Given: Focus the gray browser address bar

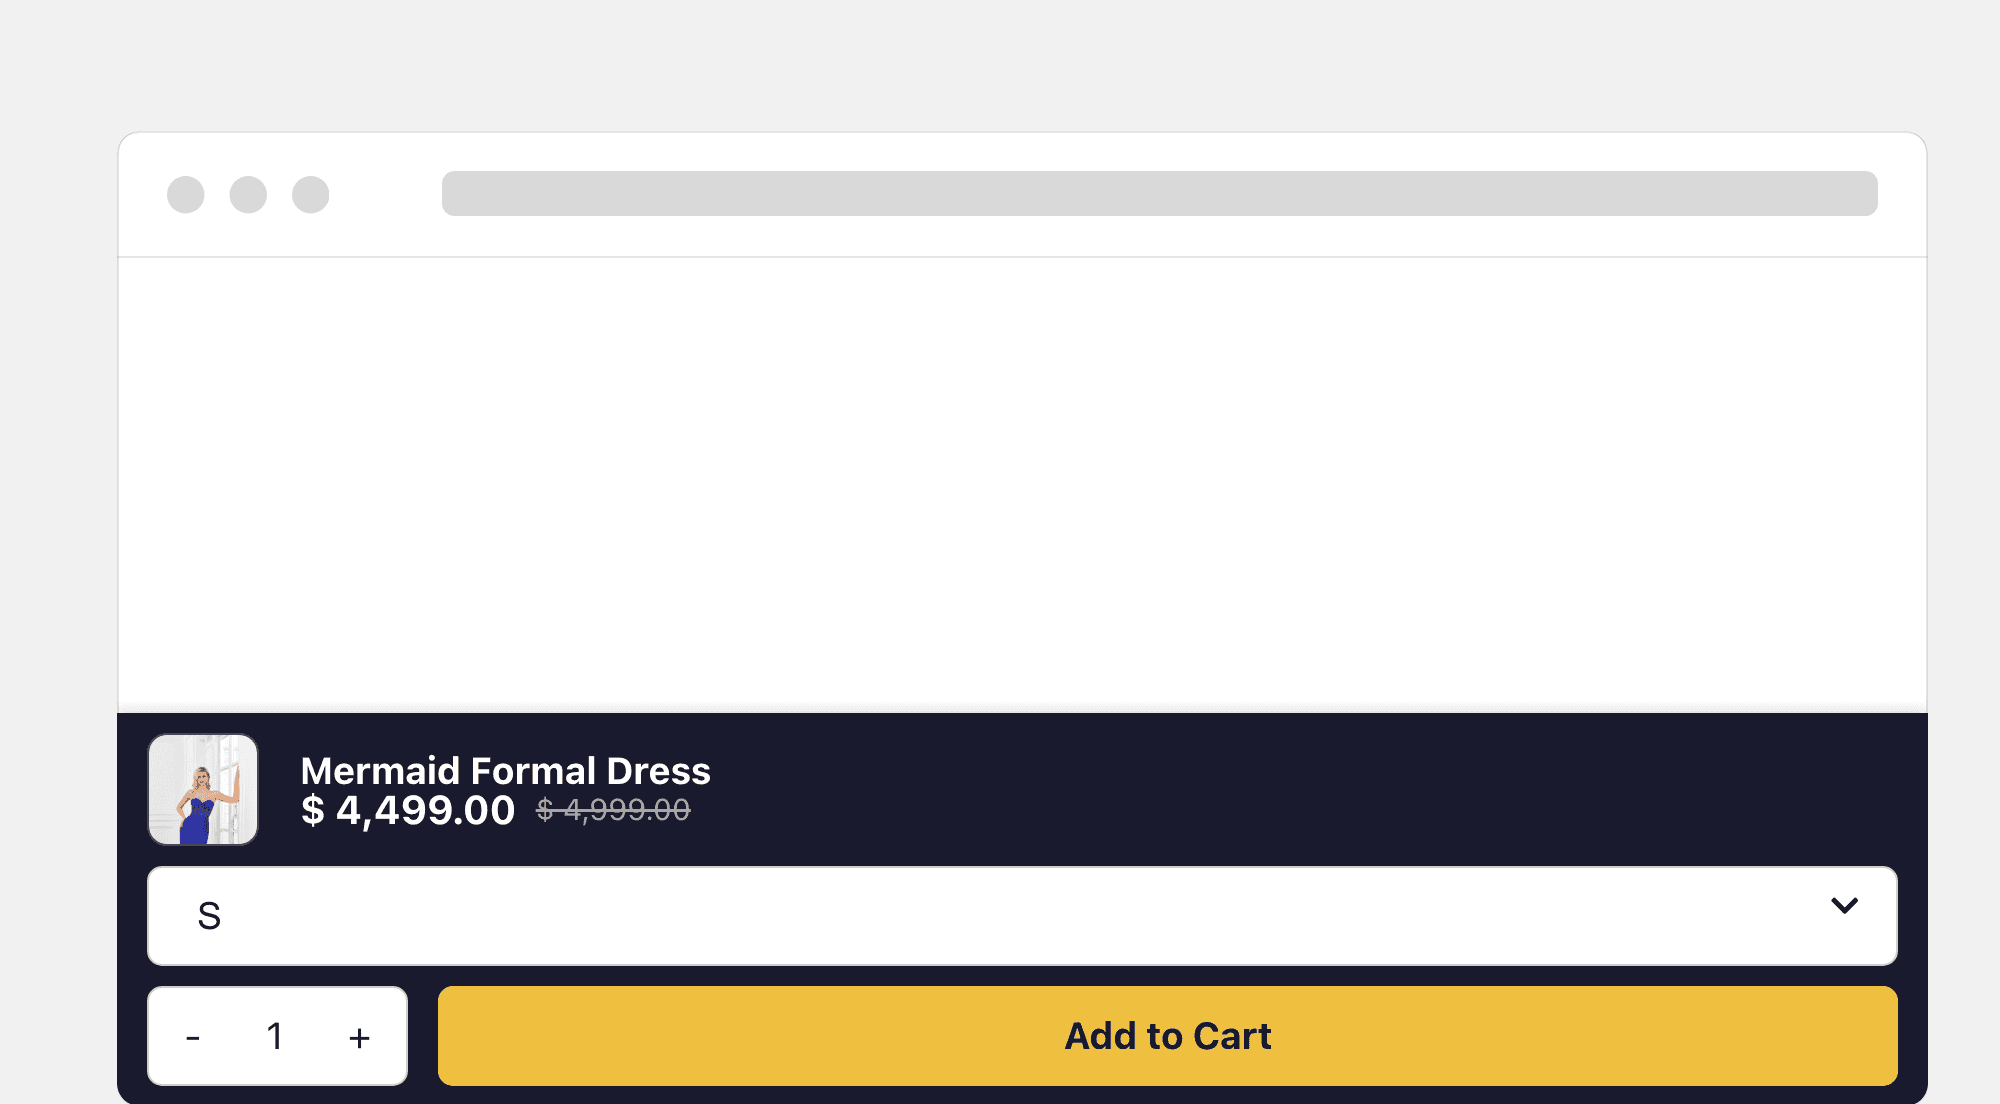Looking at the screenshot, I should (x=1159, y=193).
